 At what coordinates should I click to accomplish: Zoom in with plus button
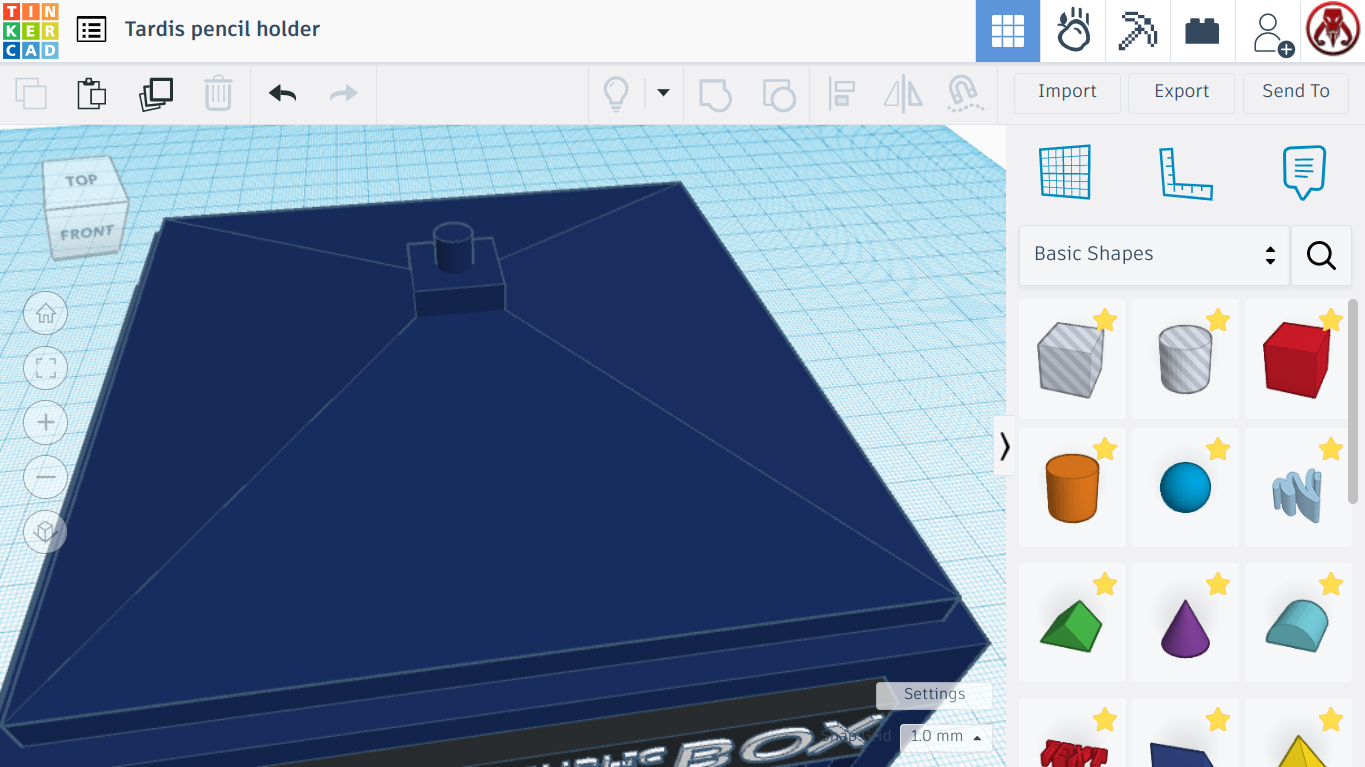click(45, 423)
